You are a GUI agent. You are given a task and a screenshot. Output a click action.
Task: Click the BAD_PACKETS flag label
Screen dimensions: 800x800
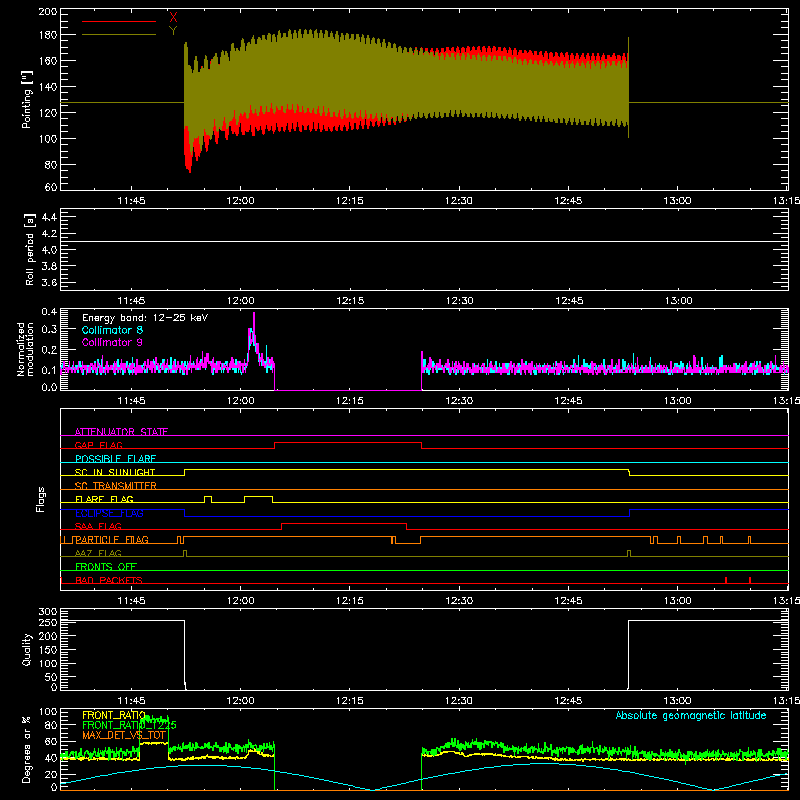click(x=109, y=580)
